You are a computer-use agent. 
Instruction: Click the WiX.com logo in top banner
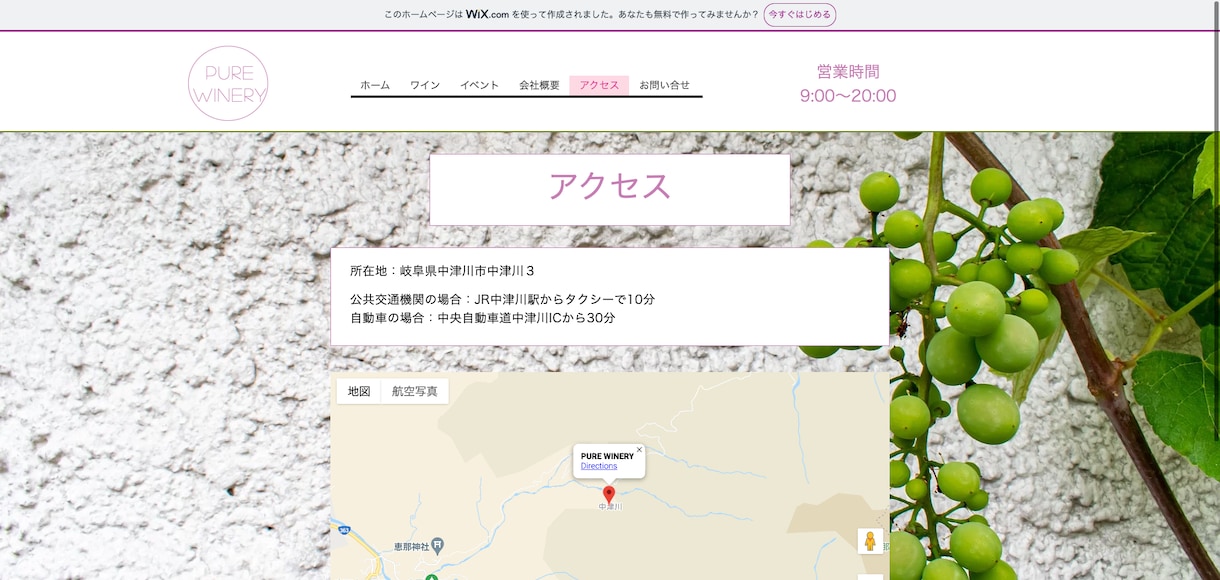(x=487, y=14)
